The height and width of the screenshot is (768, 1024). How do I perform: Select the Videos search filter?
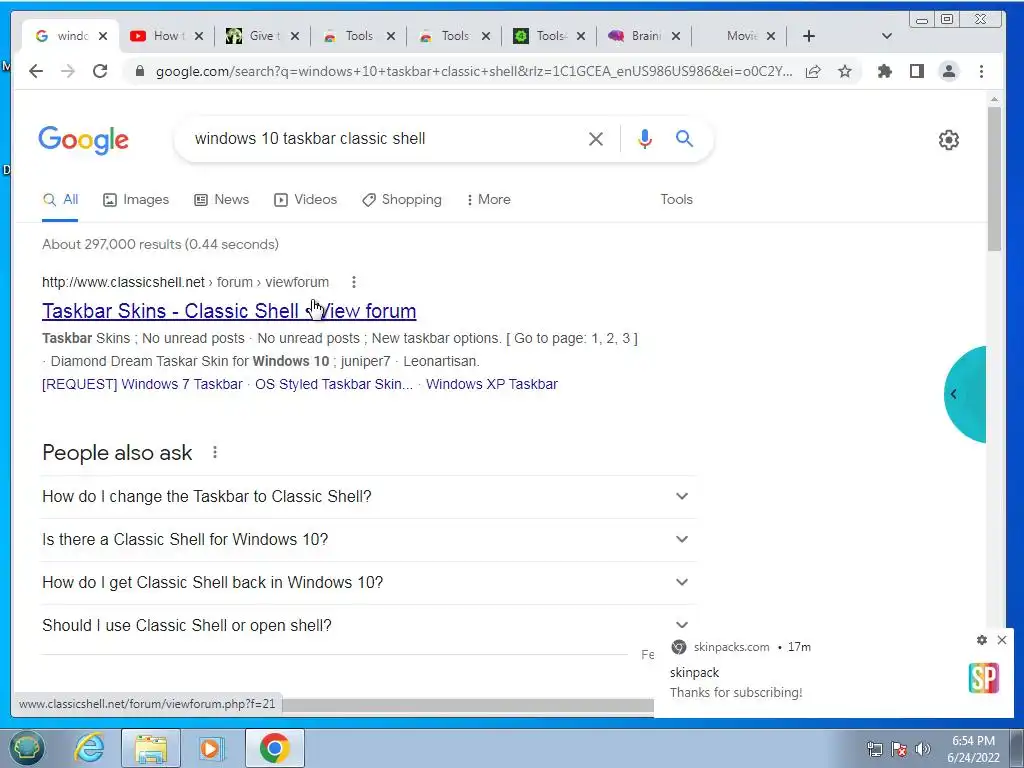(x=306, y=199)
